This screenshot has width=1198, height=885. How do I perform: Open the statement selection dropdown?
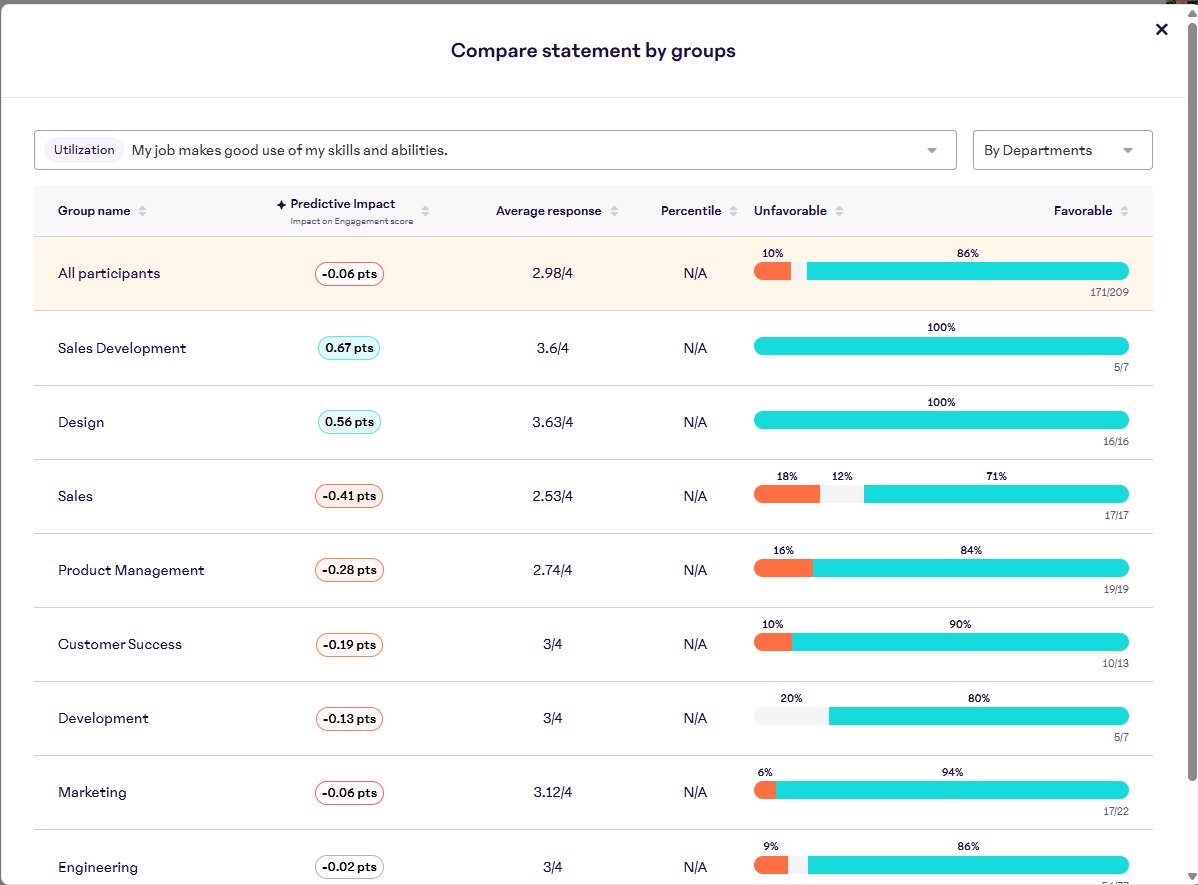pos(931,151)
